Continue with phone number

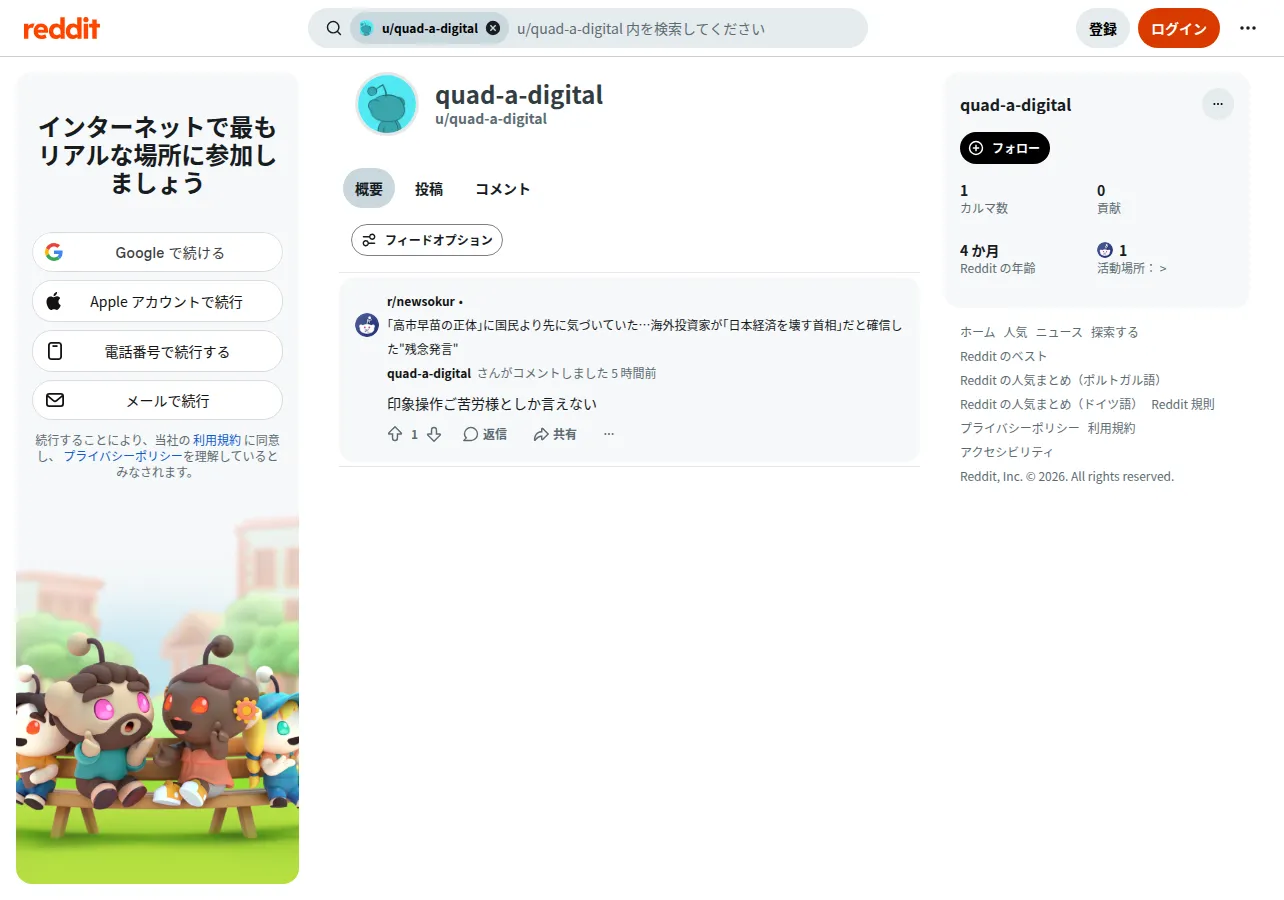pyautogui.click(x=157, y=351)
